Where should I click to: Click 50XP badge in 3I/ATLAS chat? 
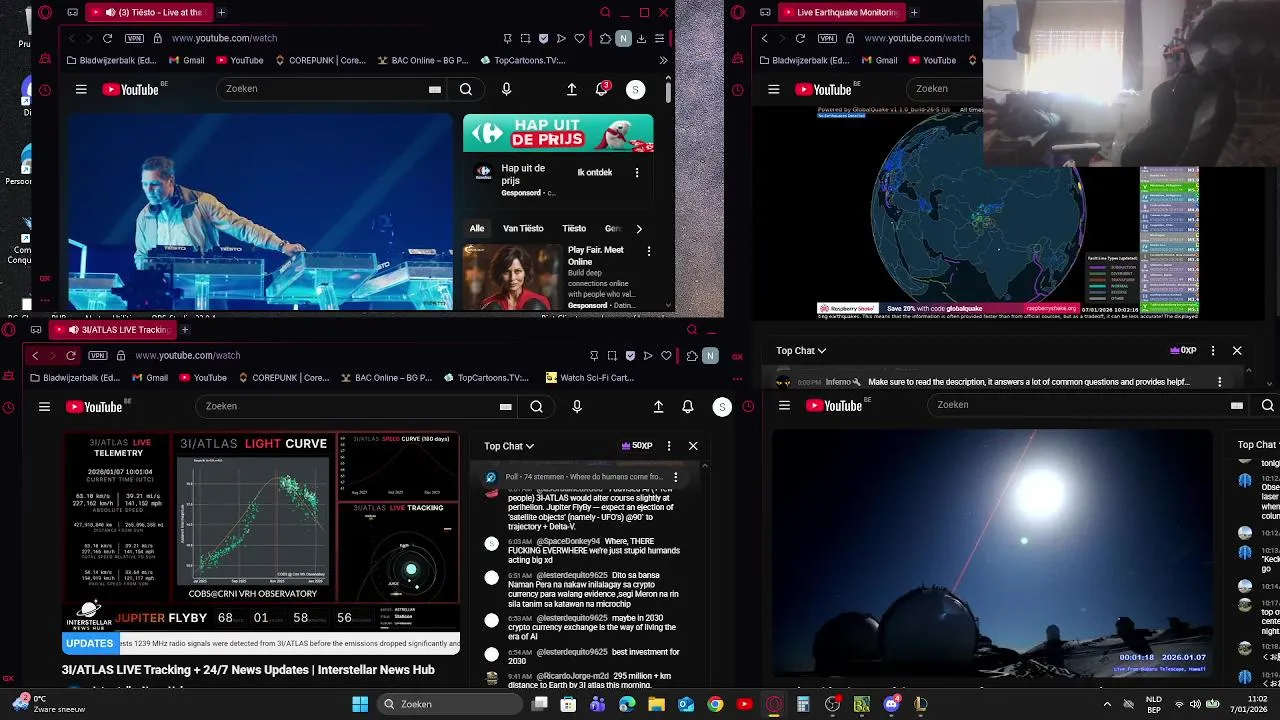coord(637,446)
